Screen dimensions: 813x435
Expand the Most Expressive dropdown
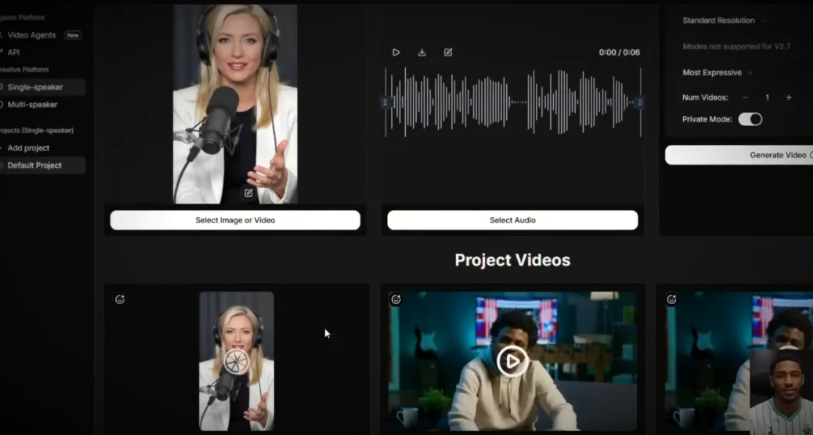718,72
